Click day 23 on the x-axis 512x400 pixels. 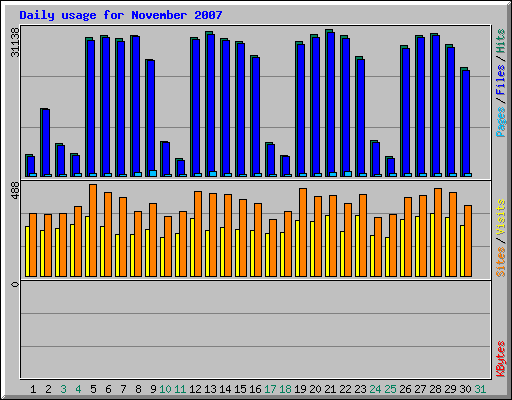[x=360, y=389]
